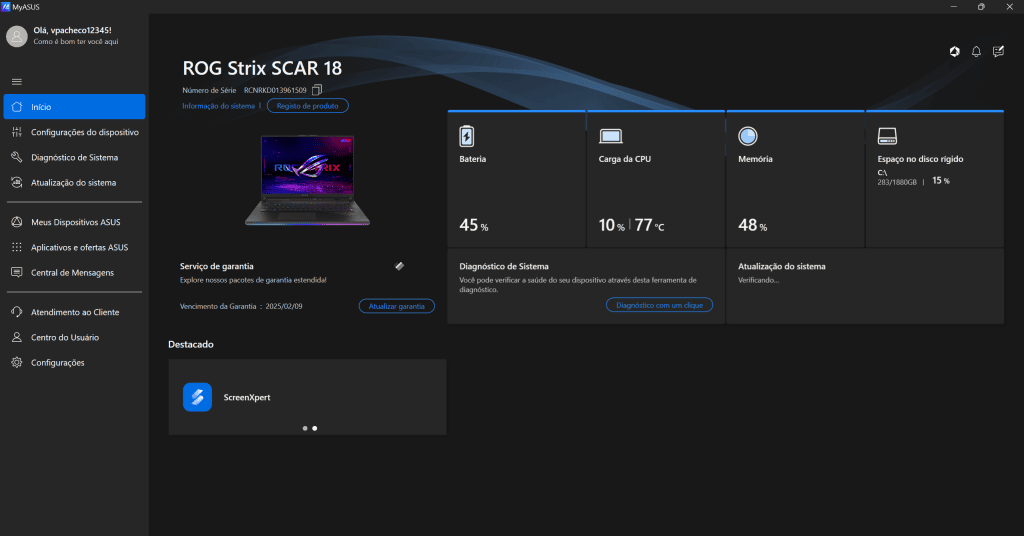Show first highlighted carousel page dot
The image size is (1024, 536).
[x=305, y=428]
